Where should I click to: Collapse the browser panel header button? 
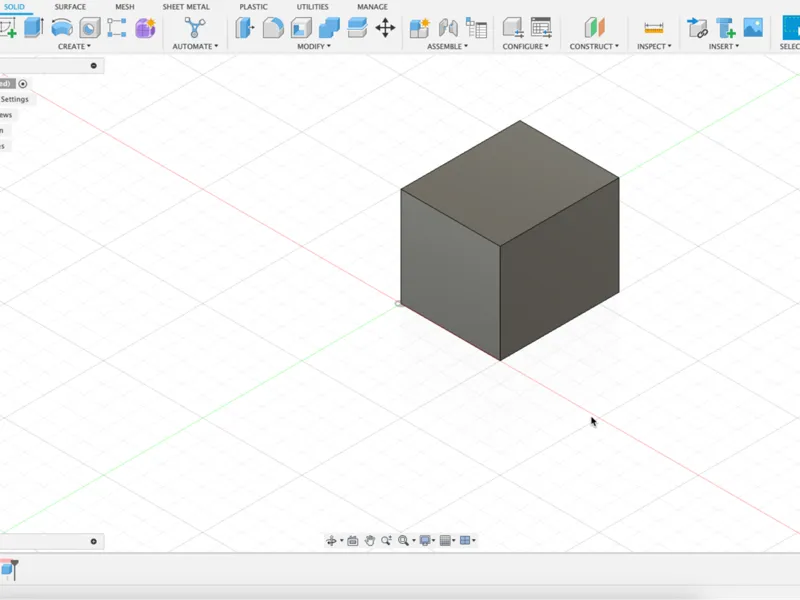coord(93,65)
